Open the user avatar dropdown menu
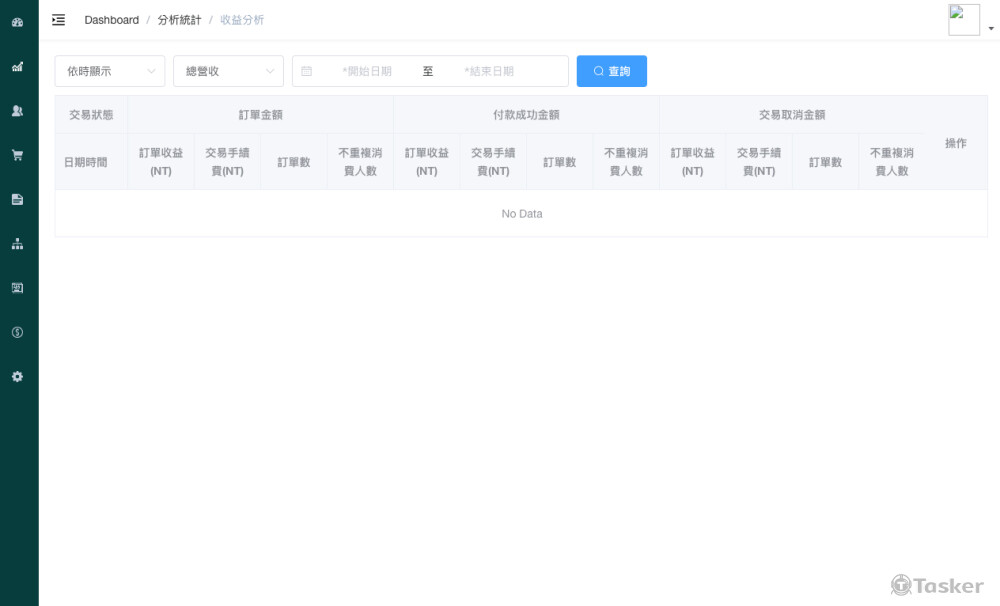Screen dimensions: 1000x606 (970, 21)
